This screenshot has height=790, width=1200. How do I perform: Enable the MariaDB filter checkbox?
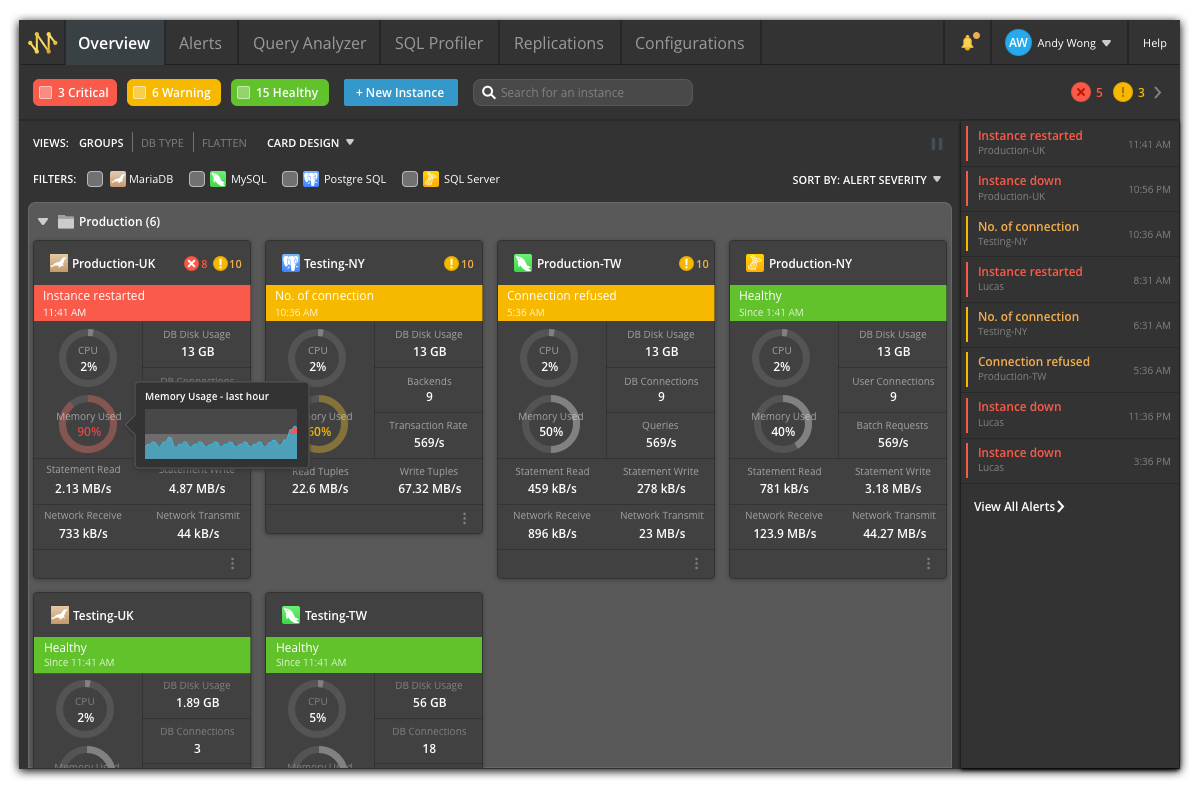(95, 179)
